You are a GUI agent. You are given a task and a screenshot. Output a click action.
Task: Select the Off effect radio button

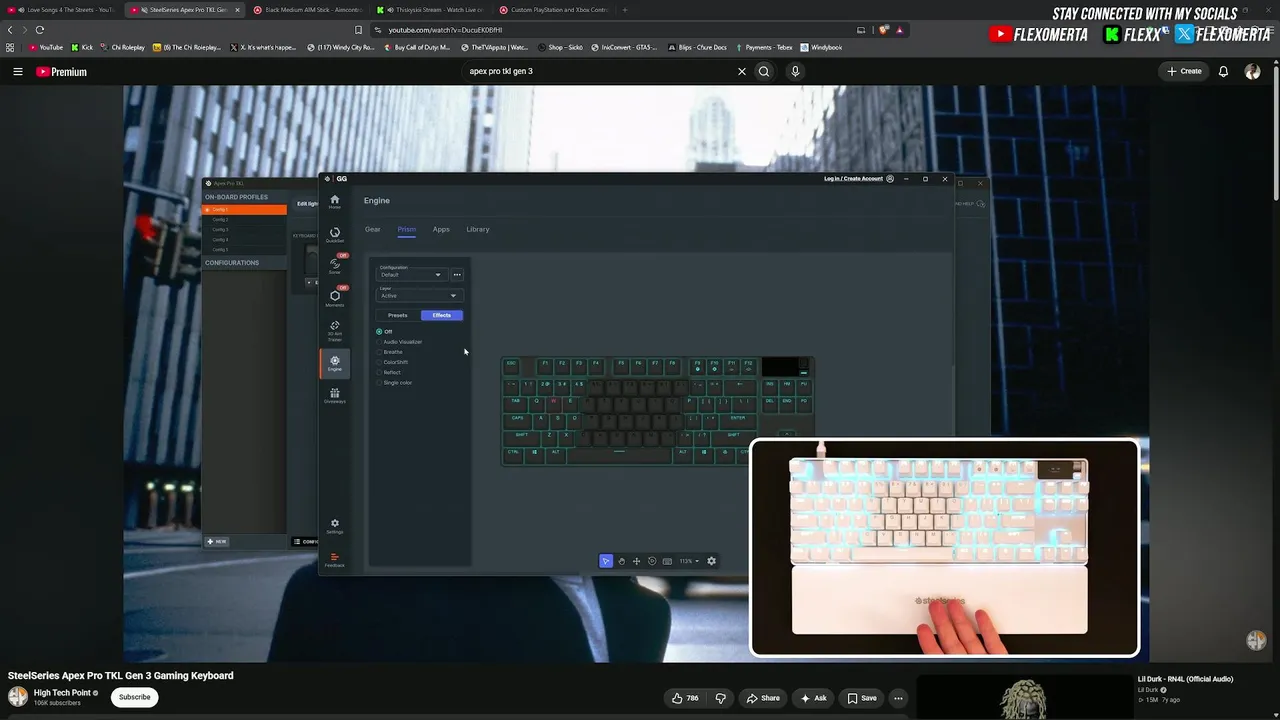tap(380, 331)
